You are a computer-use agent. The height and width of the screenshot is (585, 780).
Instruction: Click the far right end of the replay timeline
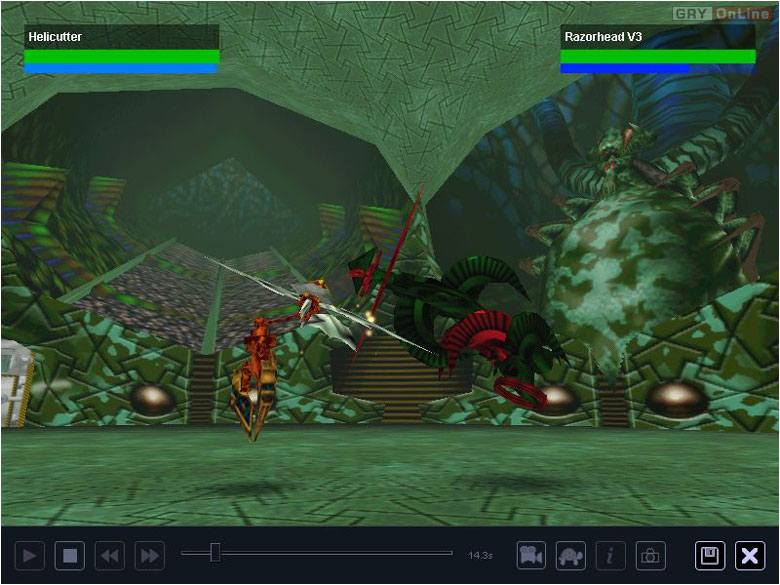click(451, 553)
